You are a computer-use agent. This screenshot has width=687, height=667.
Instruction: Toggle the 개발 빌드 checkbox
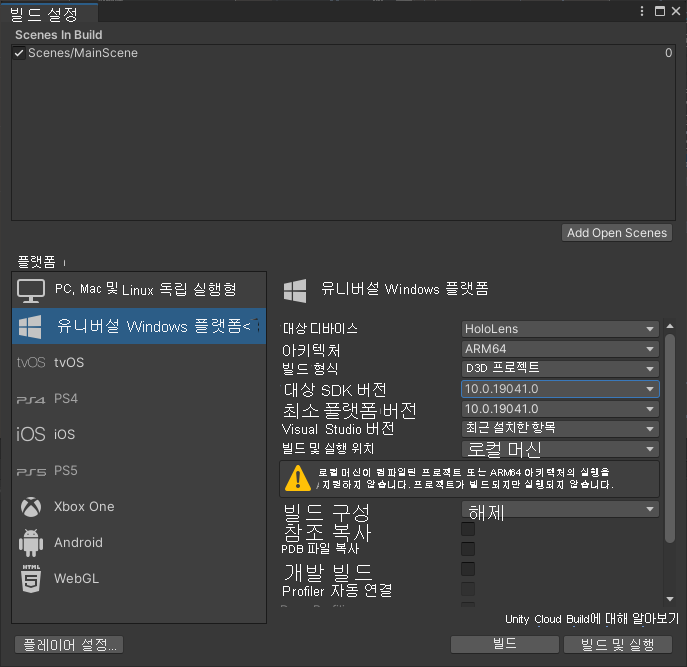click(x=468, y=569)
